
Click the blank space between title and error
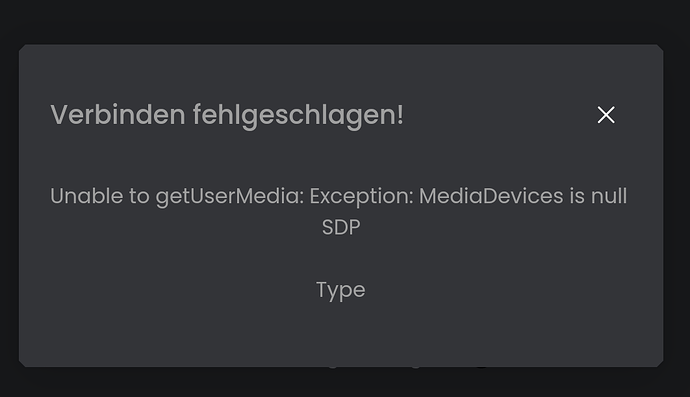(x=341, y=158)
